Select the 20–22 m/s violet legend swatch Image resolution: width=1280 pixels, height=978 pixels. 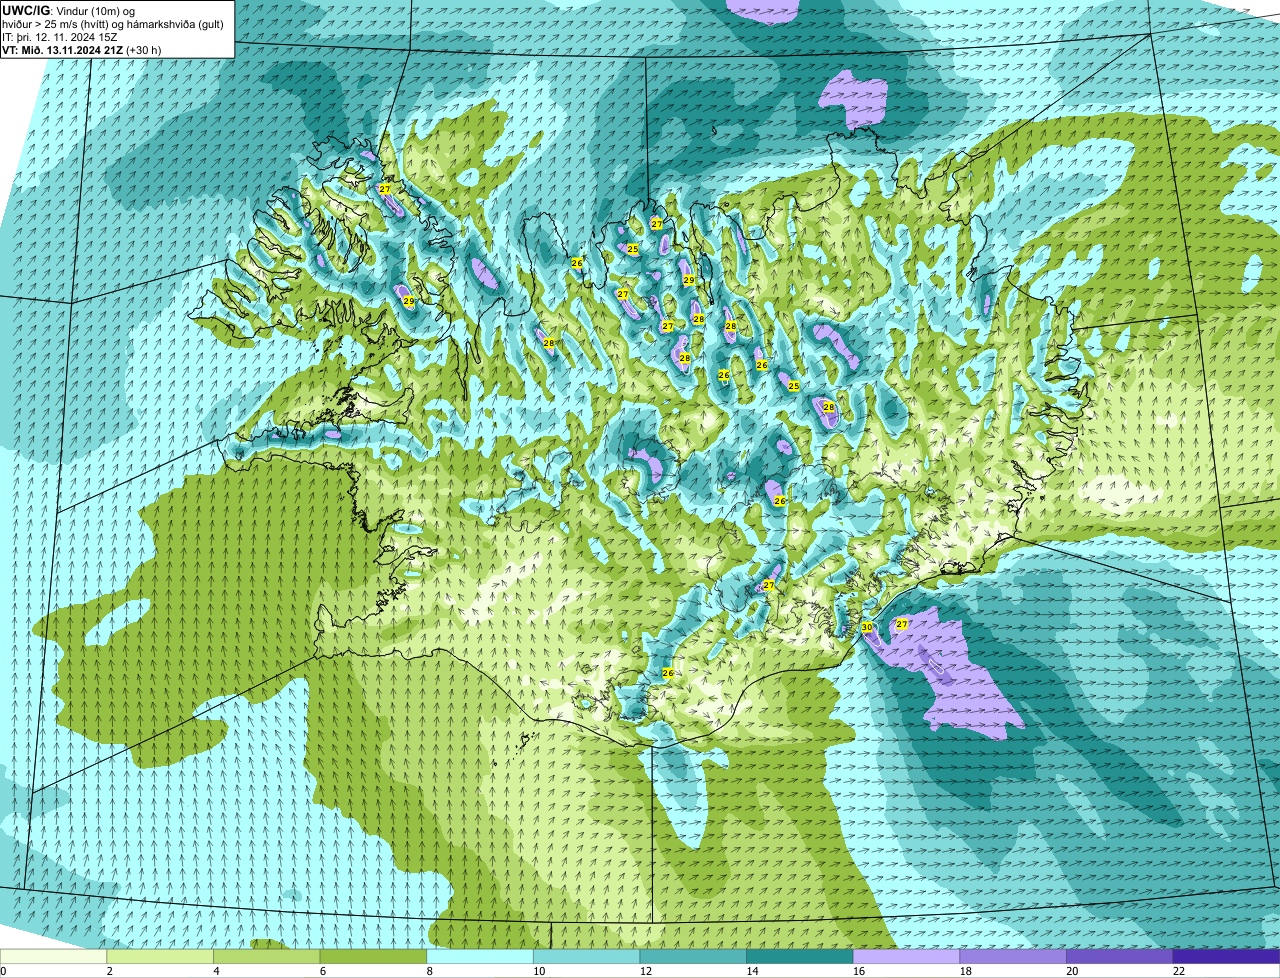pos(1120,956)
